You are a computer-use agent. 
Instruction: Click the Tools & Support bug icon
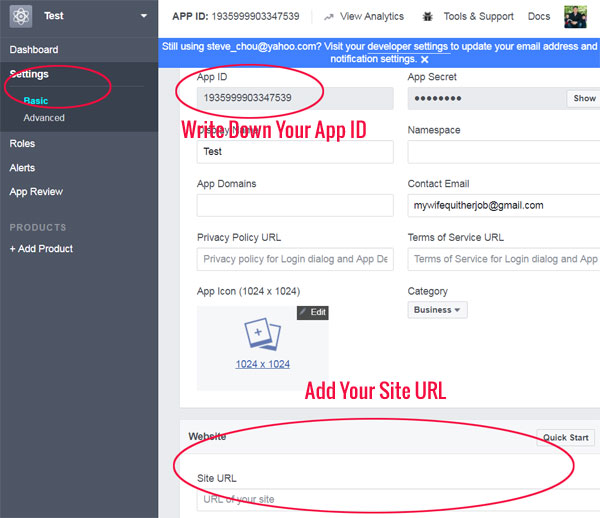[427, 16]
